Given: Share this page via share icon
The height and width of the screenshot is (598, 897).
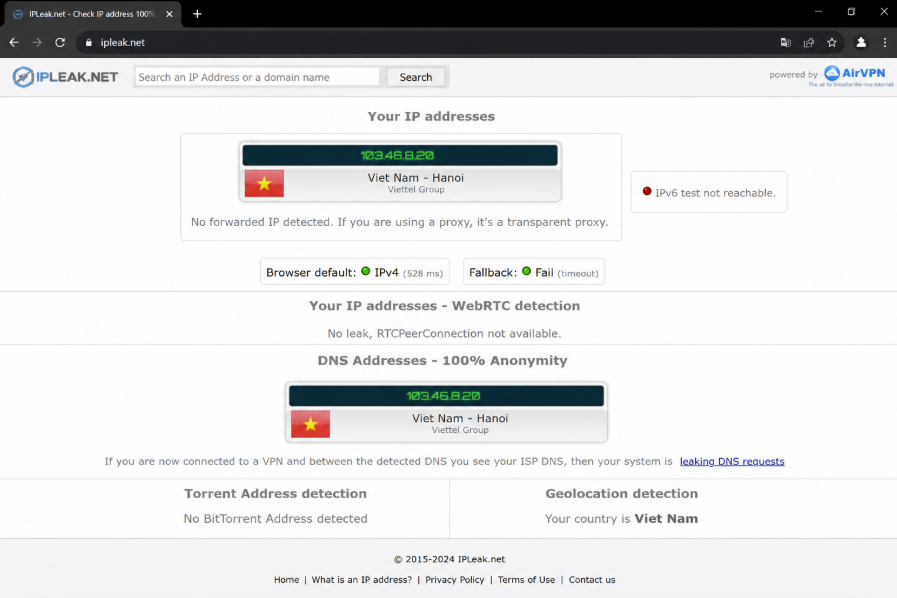Looking at the screenshot, I should 808,42.
